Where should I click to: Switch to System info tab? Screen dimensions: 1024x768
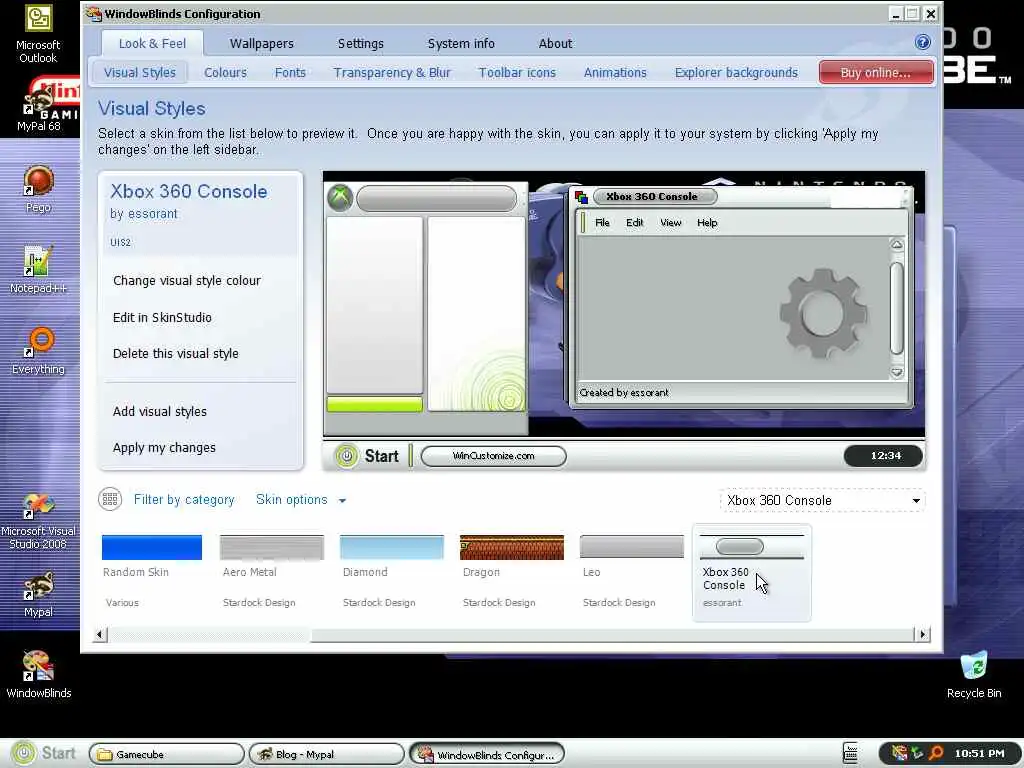461,43
